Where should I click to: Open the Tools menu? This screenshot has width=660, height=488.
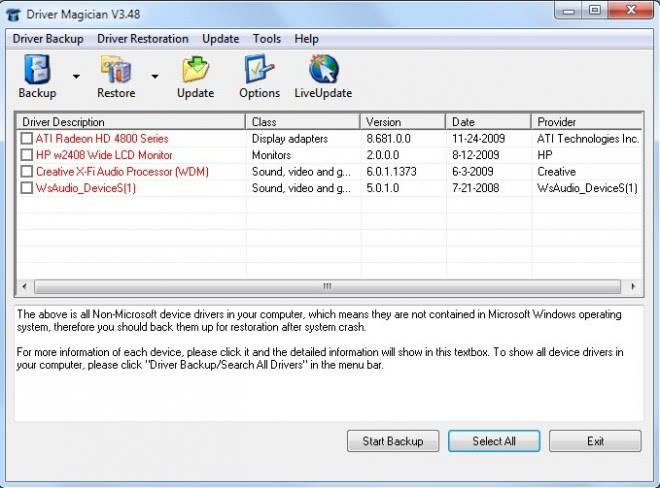point(267,39)
